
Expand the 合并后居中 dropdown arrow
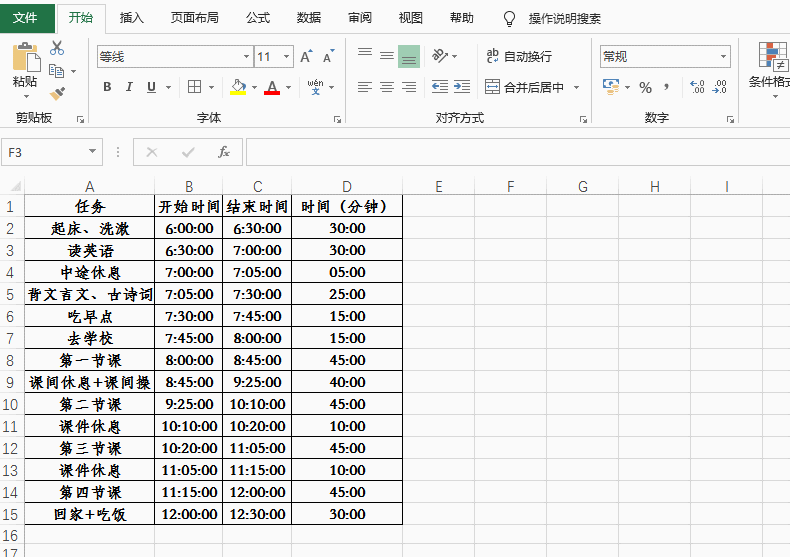click(576, 88)
